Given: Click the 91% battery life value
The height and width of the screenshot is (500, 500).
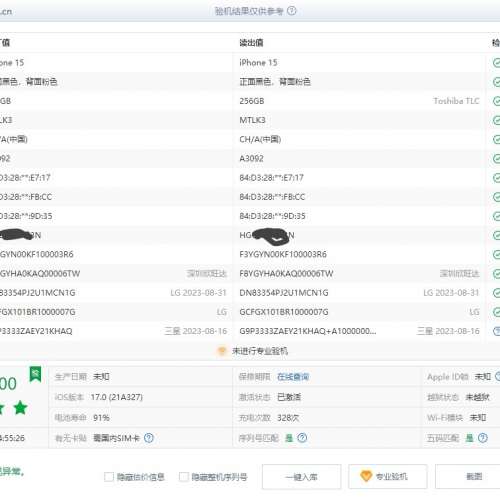Looking at the screenshot, I should (x=101, y=418).
